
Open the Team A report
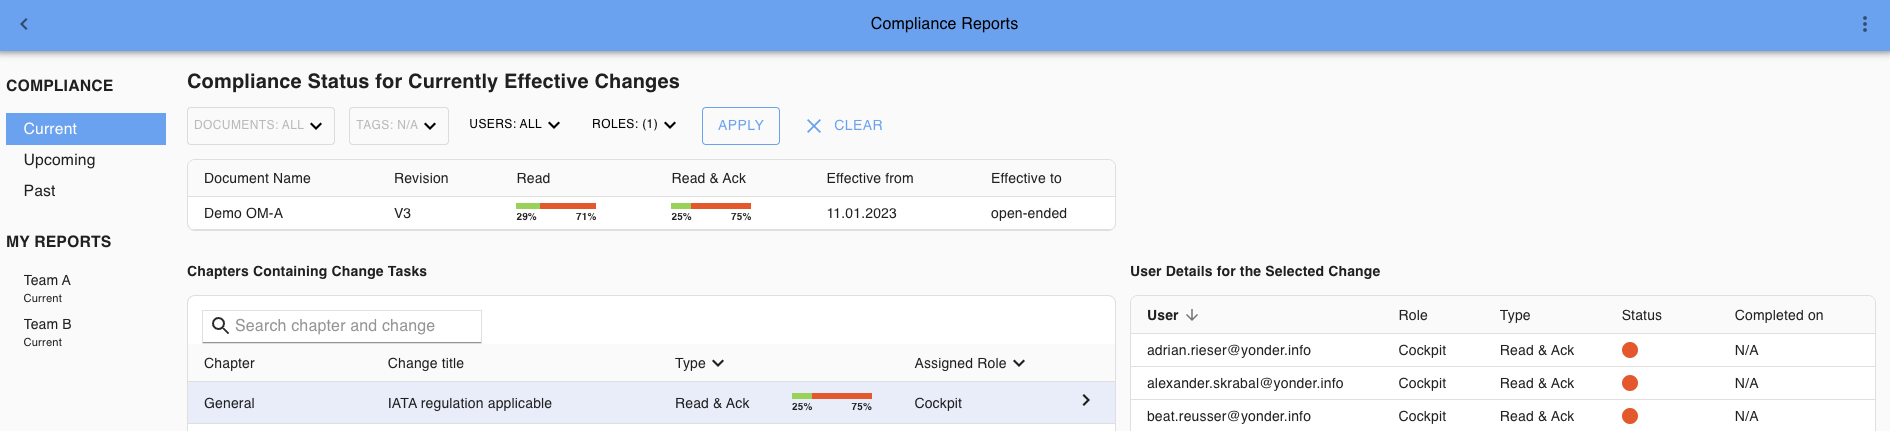pyautogui.click(x=47, y=281)
